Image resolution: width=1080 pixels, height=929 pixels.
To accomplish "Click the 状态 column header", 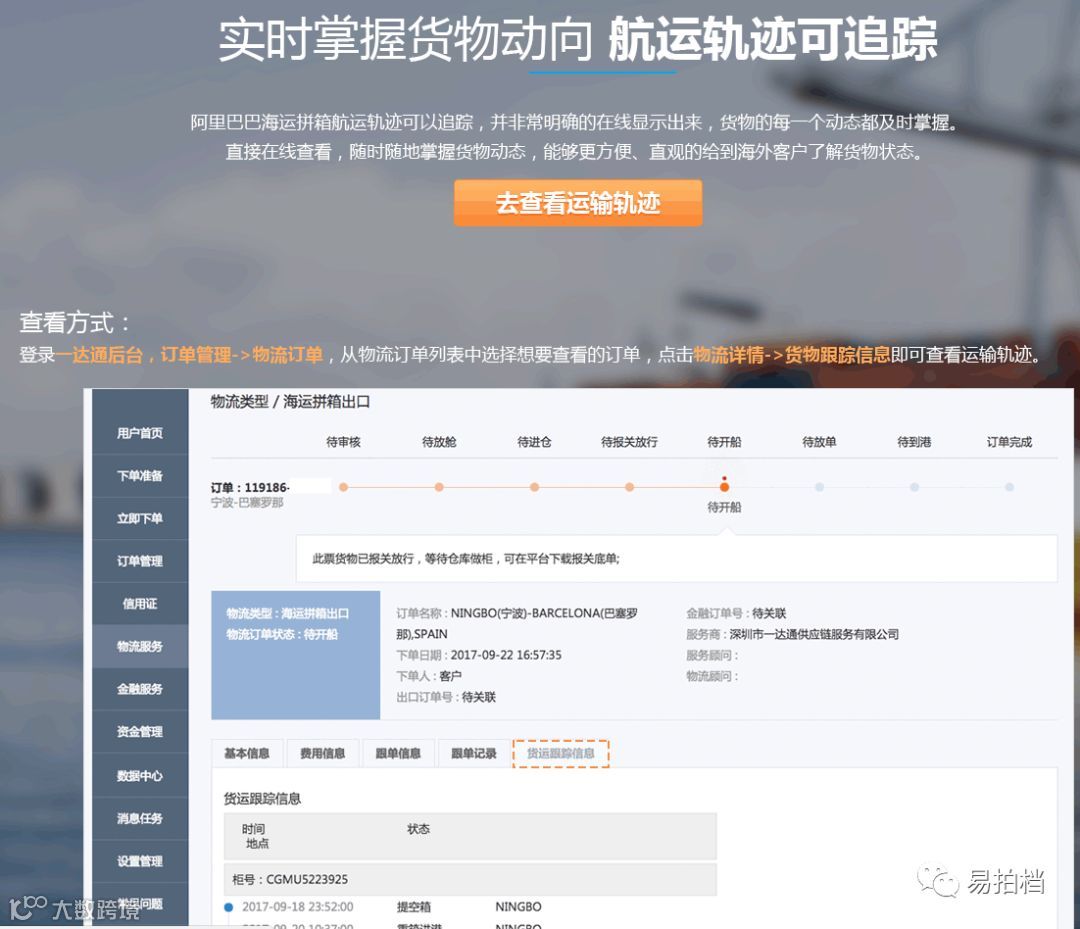I will (x=418, y=829).
